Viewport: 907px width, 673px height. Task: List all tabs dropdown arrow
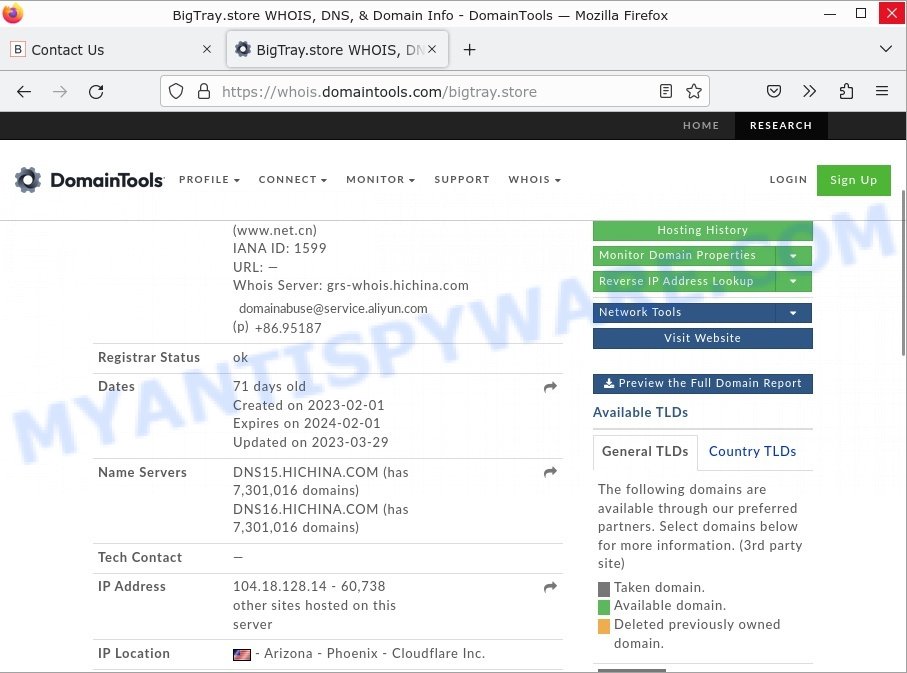point(885,49)
